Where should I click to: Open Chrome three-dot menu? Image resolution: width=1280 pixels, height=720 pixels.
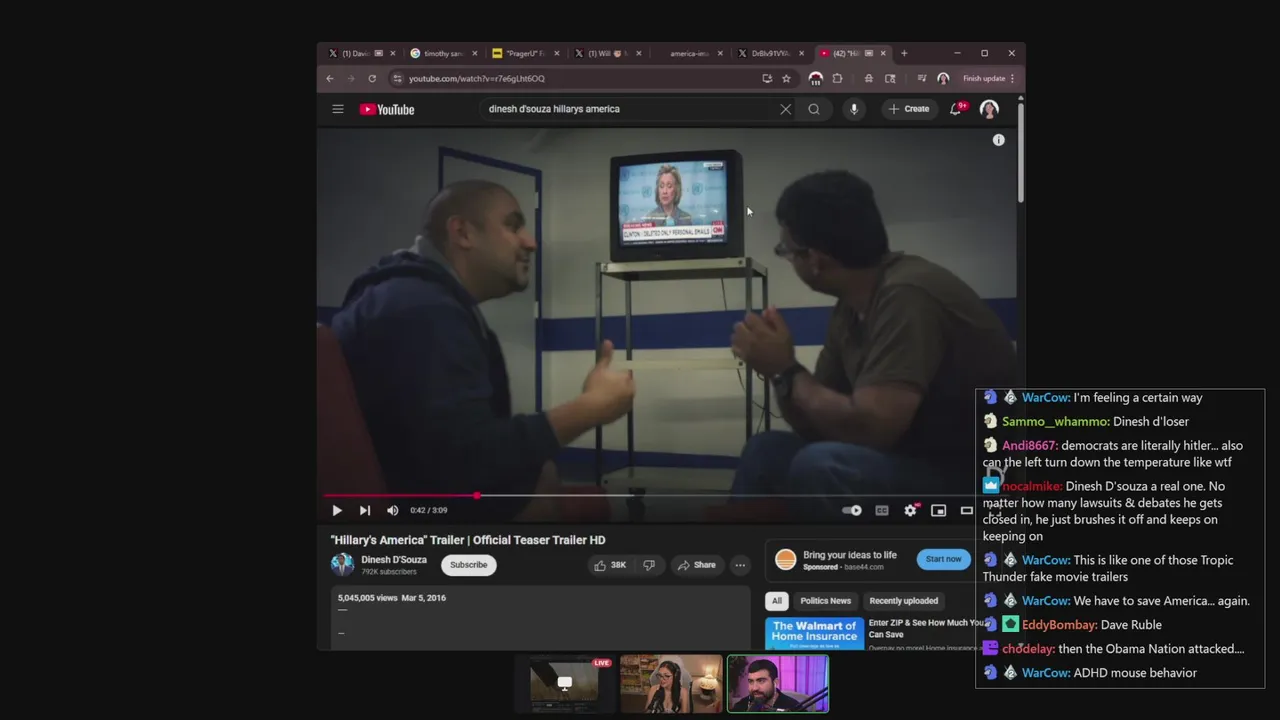tap(1012, 78)
